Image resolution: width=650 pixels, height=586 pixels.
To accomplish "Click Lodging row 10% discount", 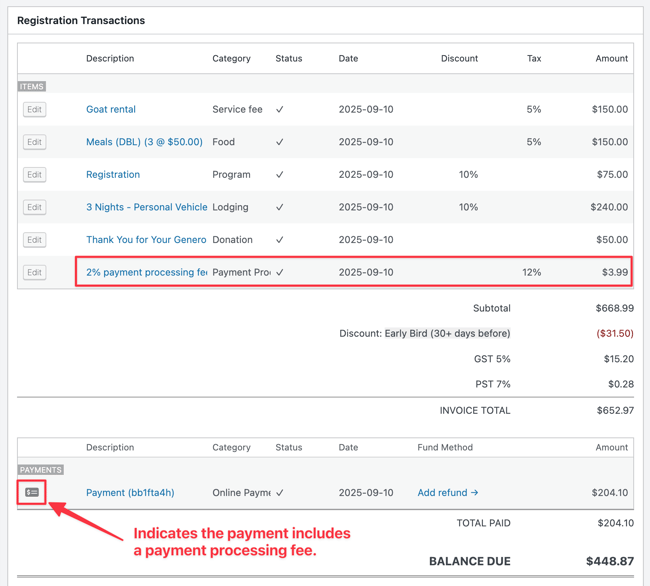I will 468,207.
